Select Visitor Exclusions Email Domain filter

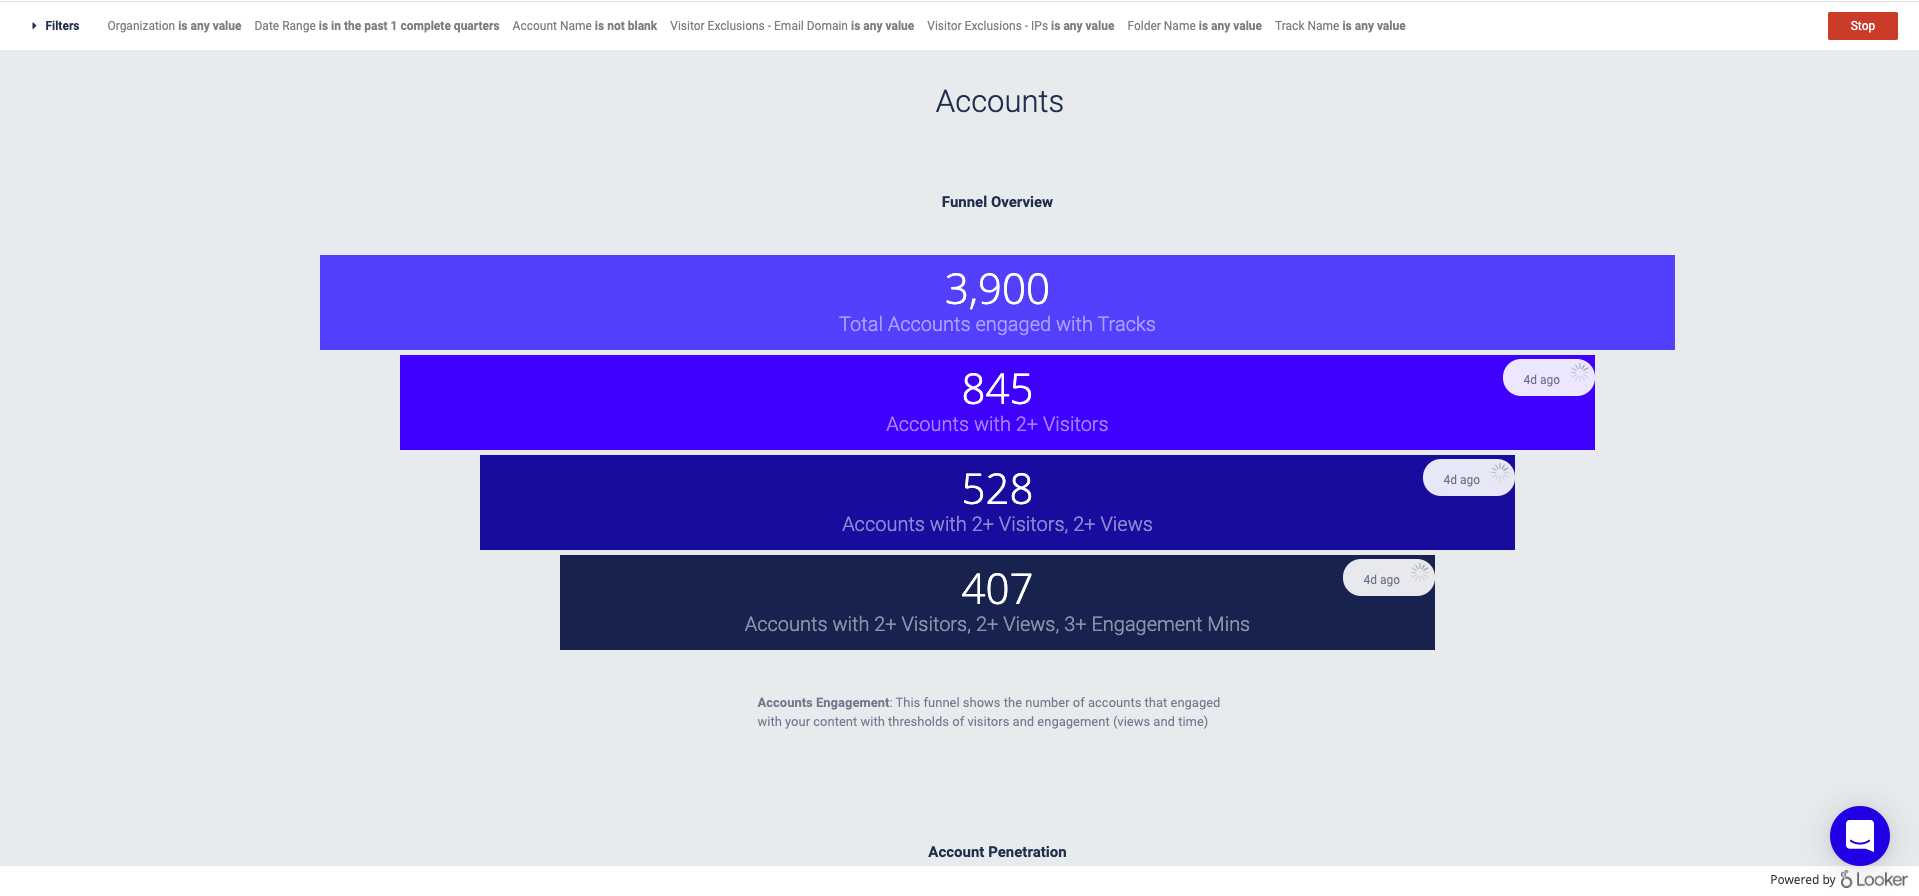(791, 26)
